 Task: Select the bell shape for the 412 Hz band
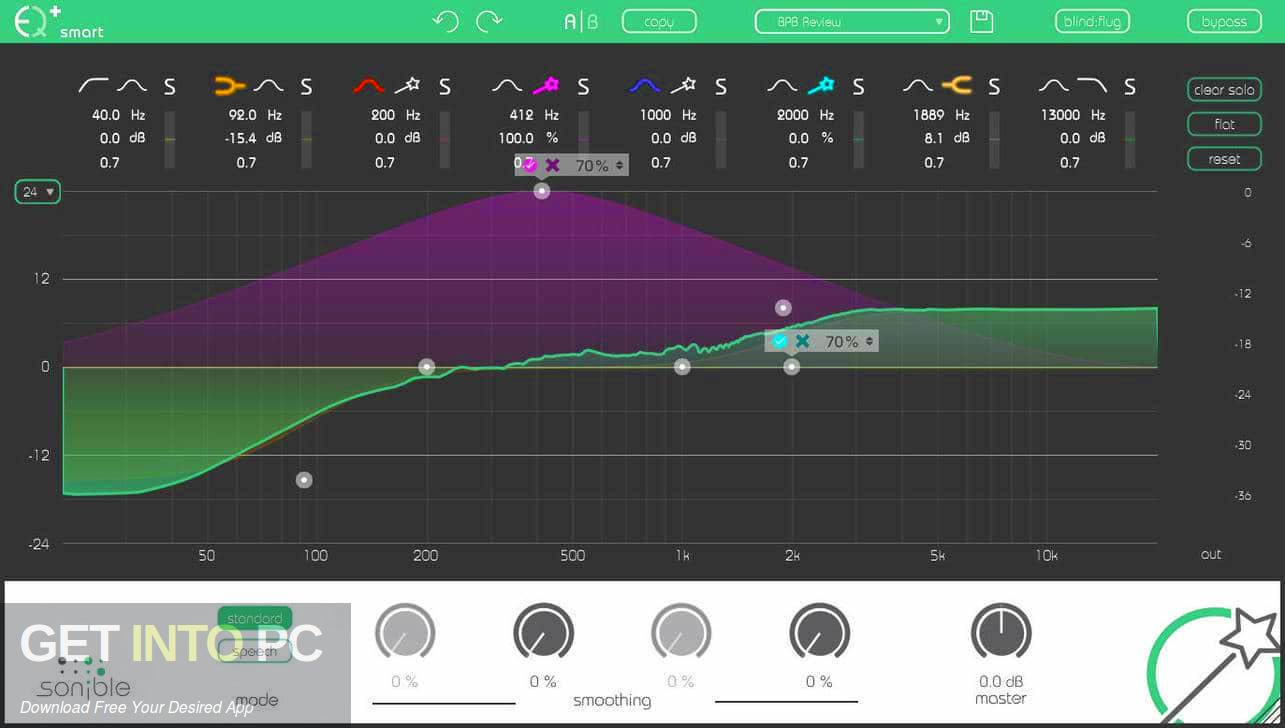(508, 87)
